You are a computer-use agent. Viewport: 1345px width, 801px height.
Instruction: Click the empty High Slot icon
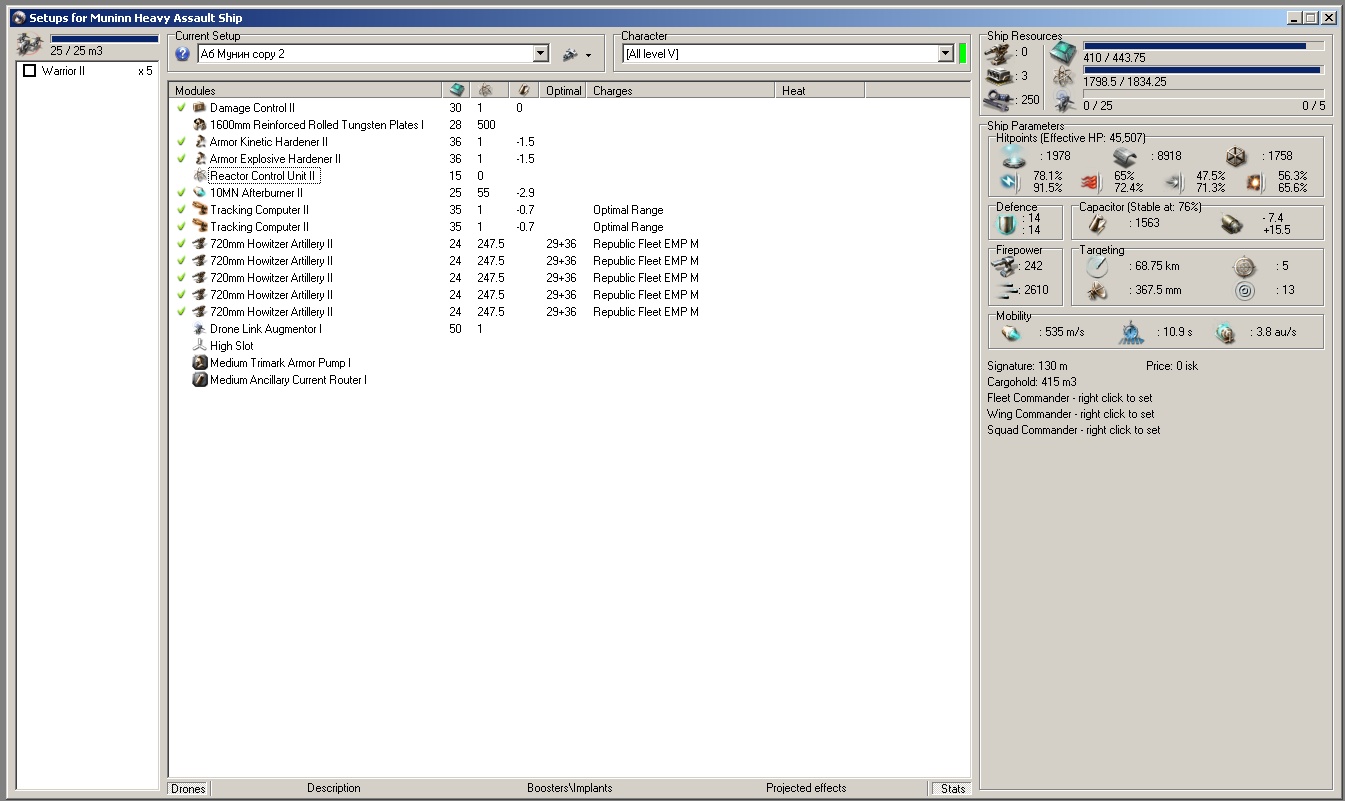click(x=199, y=346)
